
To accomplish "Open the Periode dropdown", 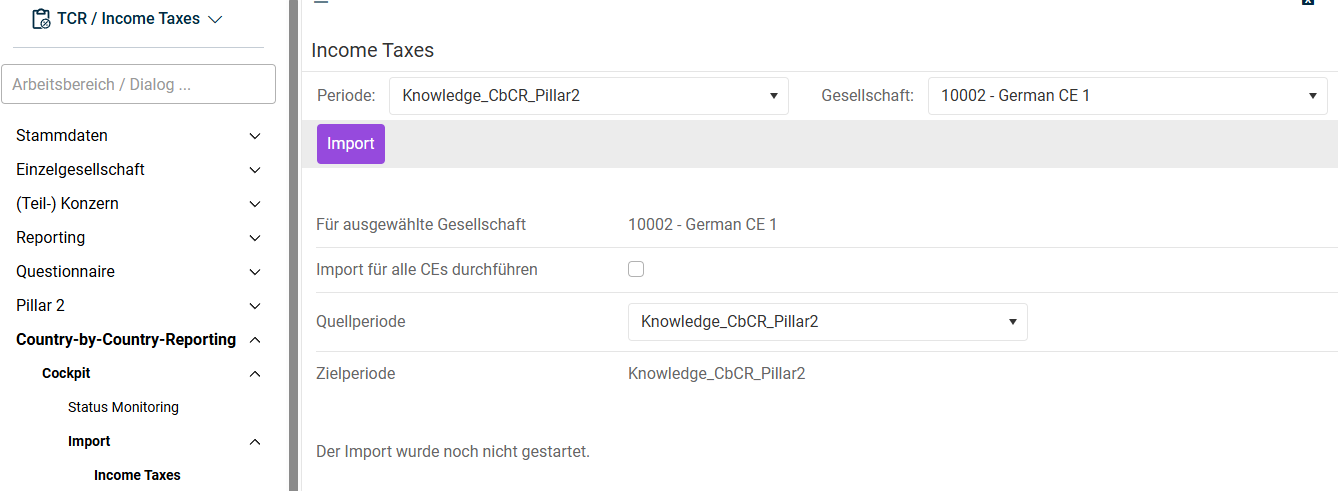I will click(588, 96).
